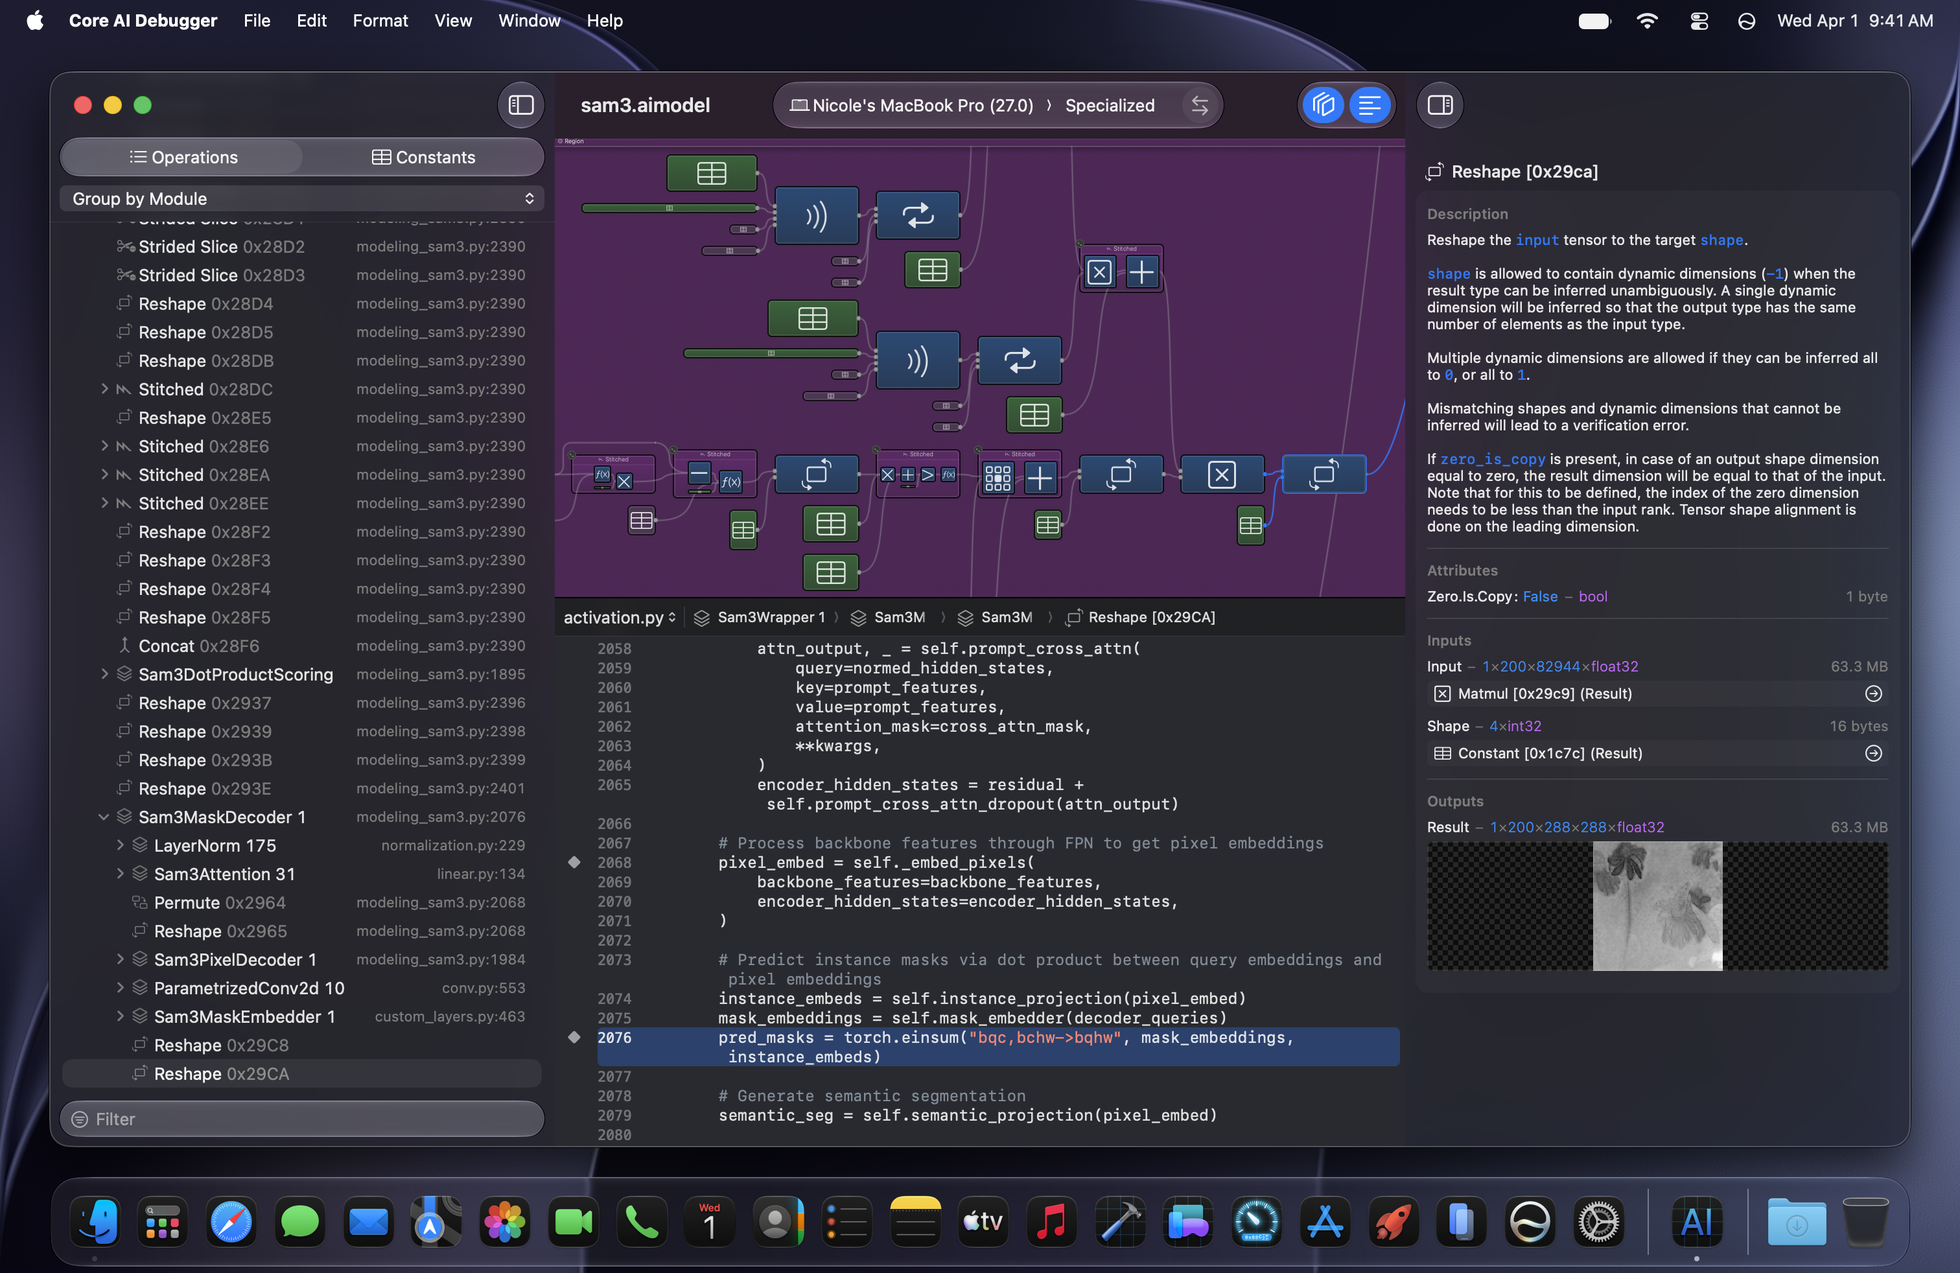Click the Specialized breadcrumb
1960x1273 pixels.
(1109, 105)
